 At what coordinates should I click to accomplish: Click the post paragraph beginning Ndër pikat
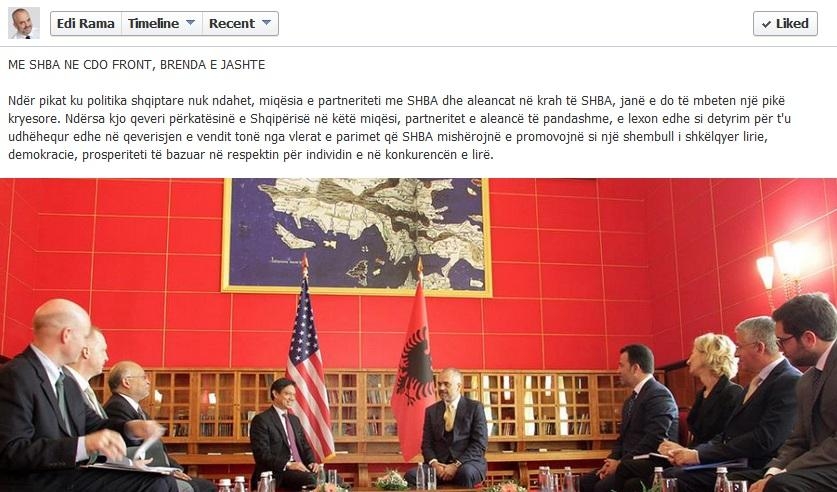pos(399,128)
